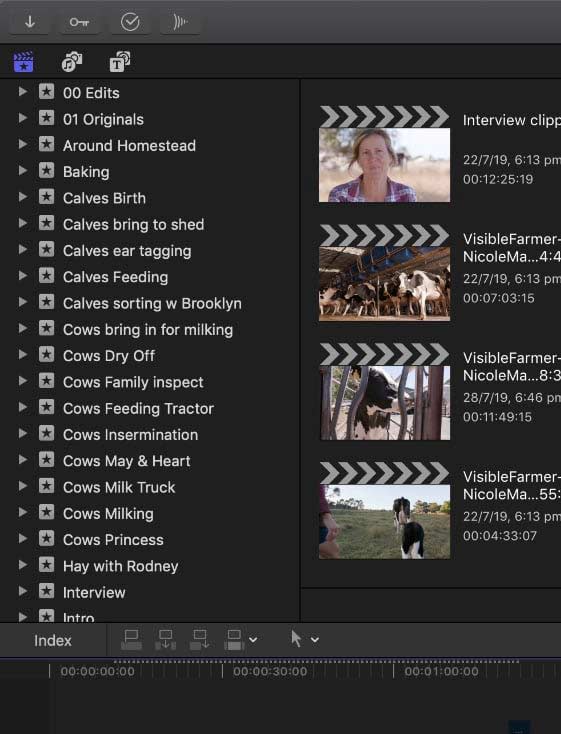Expand the Cows Milking event

click(x=22, y=512)
